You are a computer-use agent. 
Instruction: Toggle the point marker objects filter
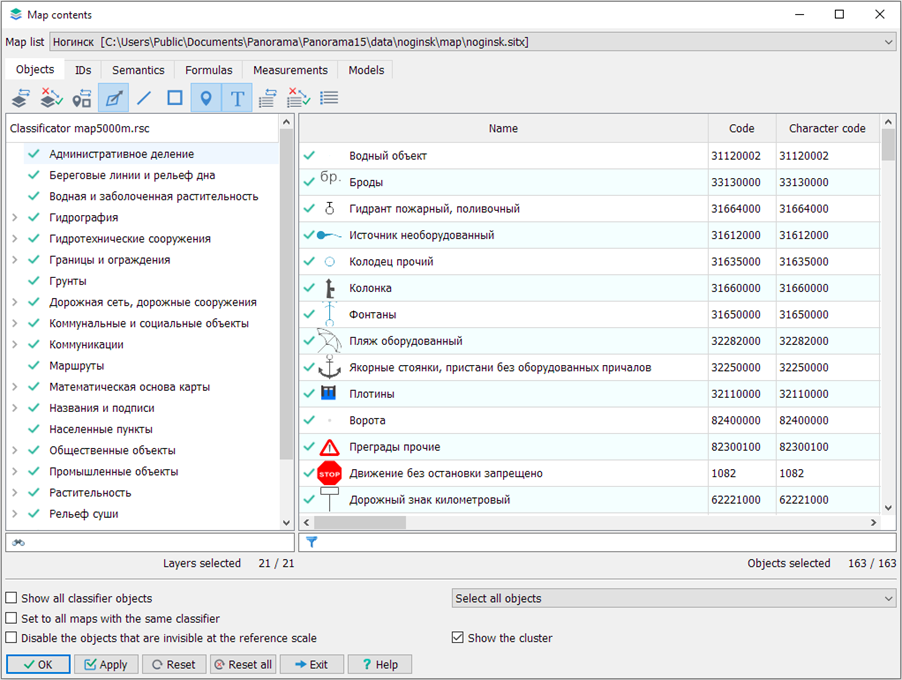206,98
